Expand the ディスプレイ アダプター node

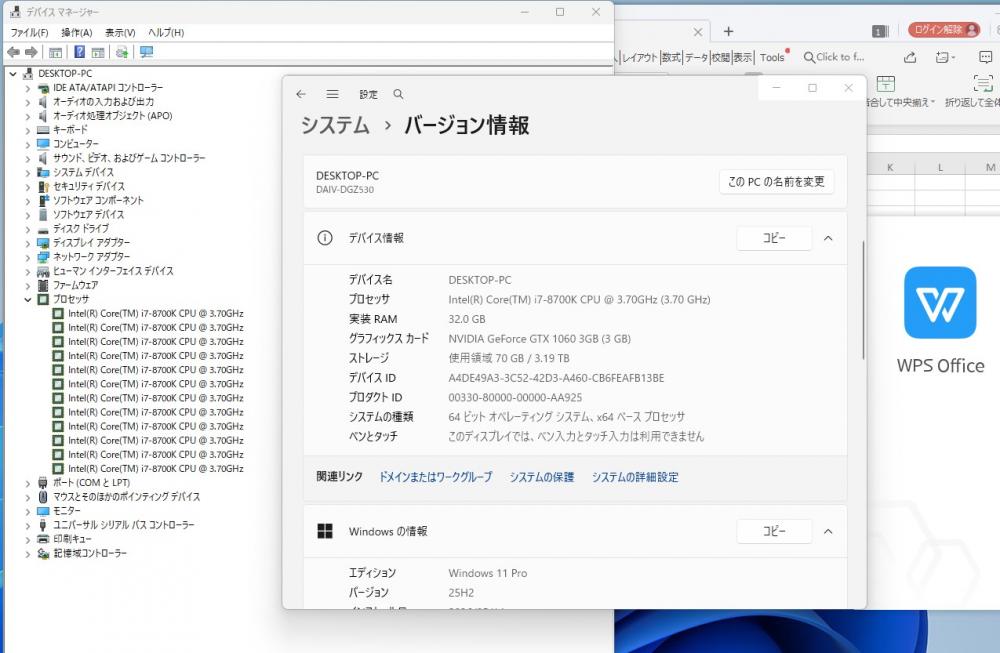[27, 243]
